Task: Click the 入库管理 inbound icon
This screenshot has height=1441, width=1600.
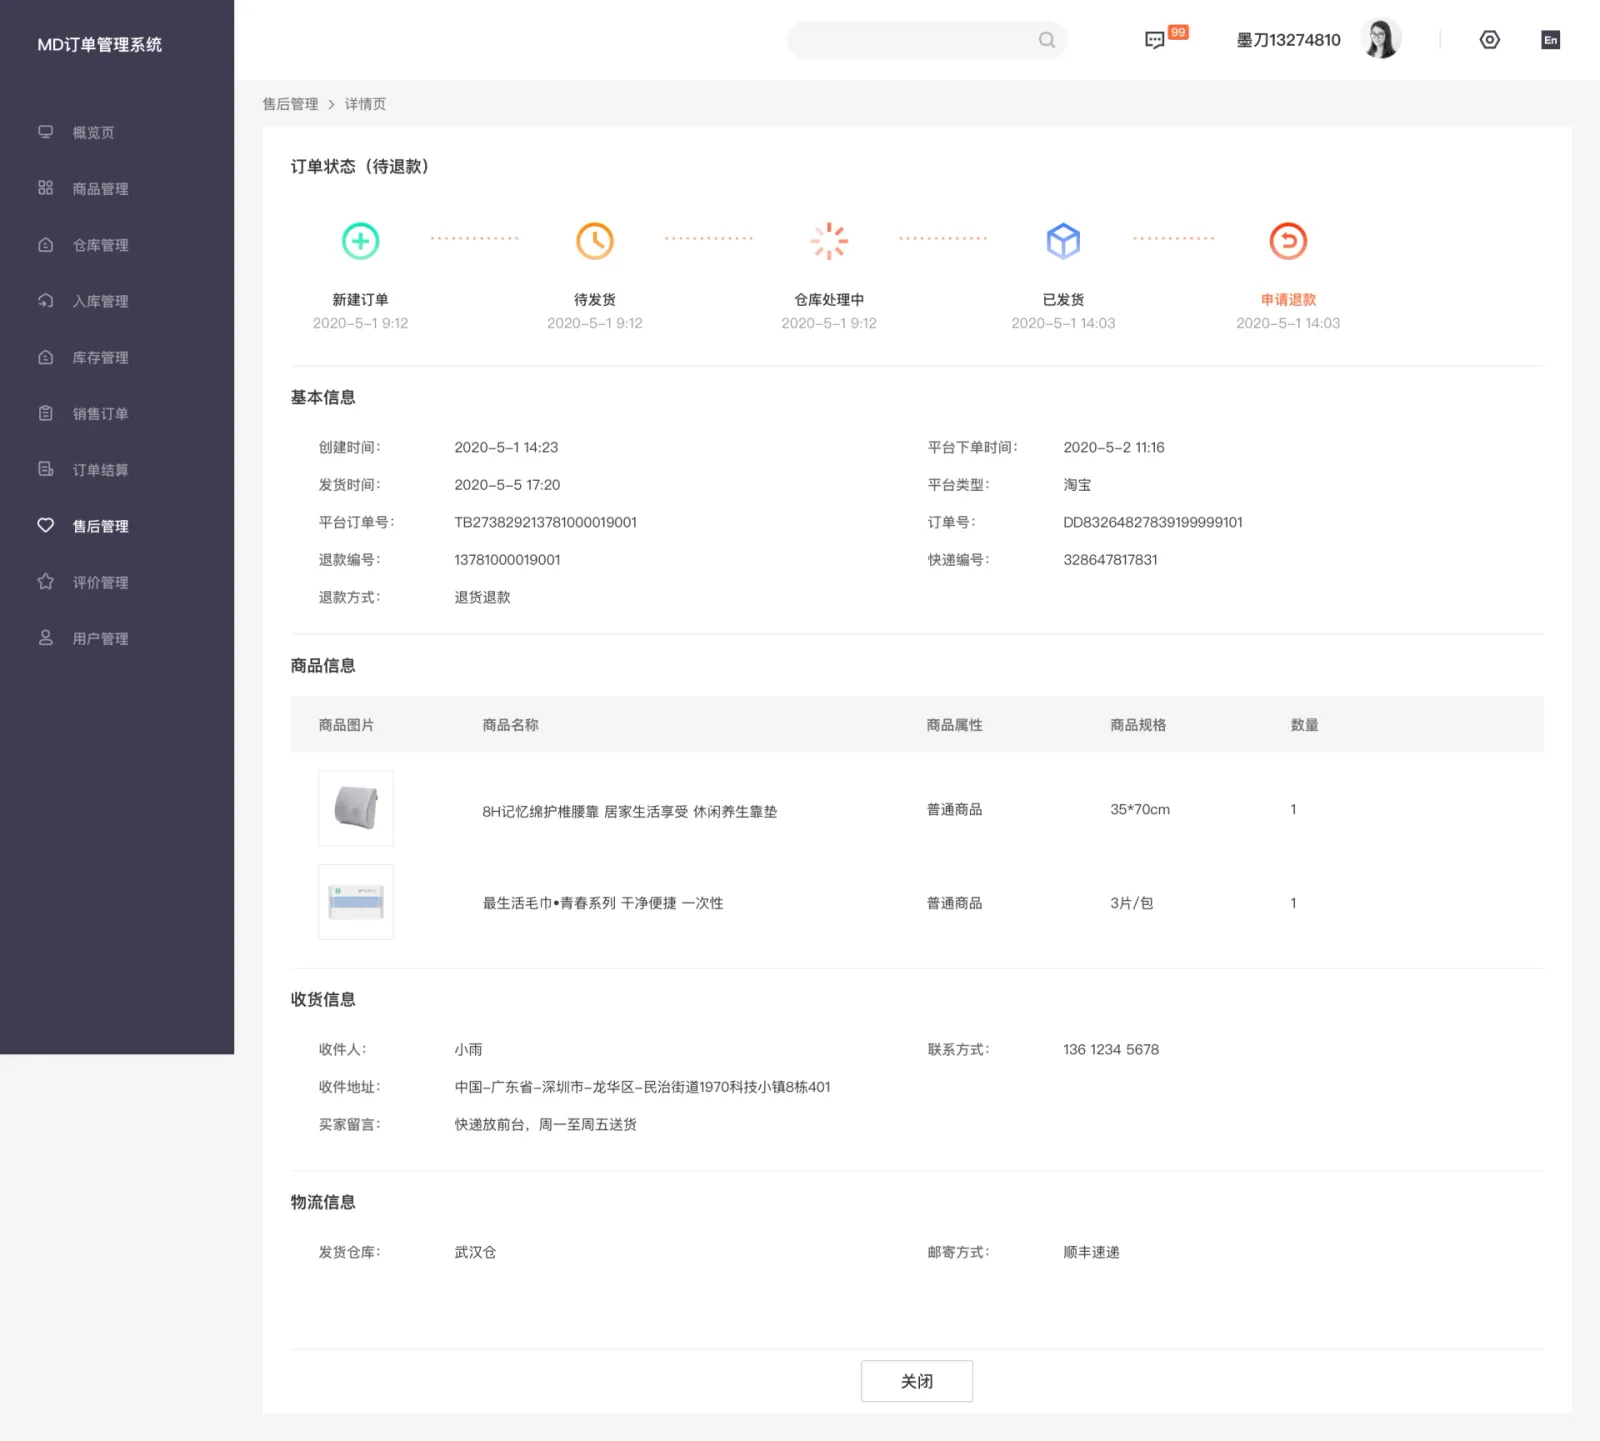Action: tap(45, 301)
